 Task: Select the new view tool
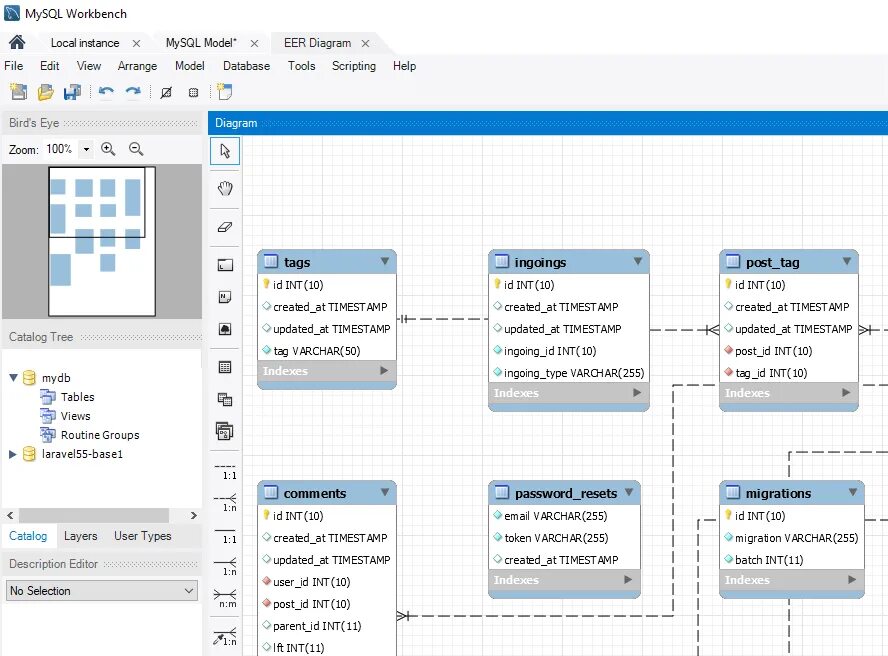coord(225,399)
